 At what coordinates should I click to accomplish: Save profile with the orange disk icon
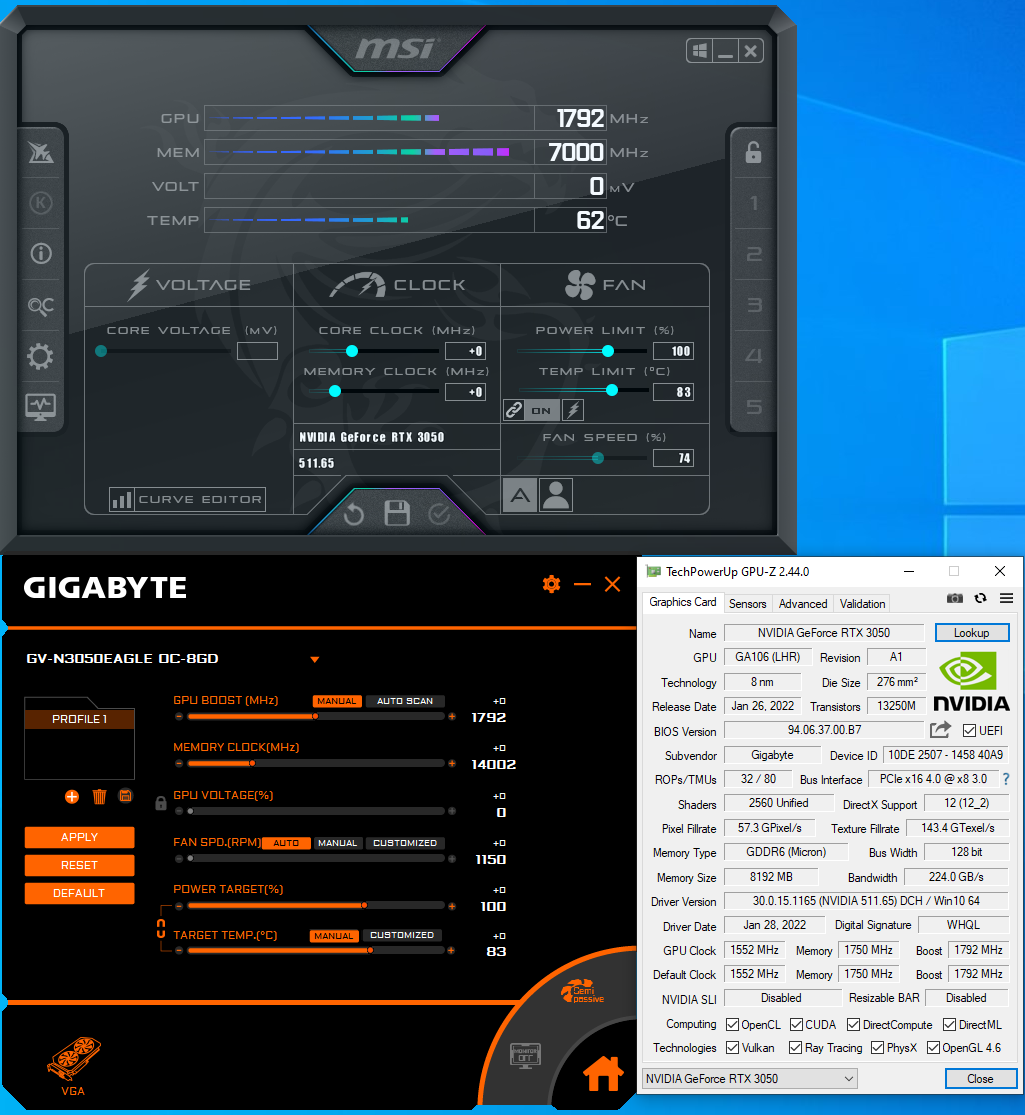pos(125,796)
